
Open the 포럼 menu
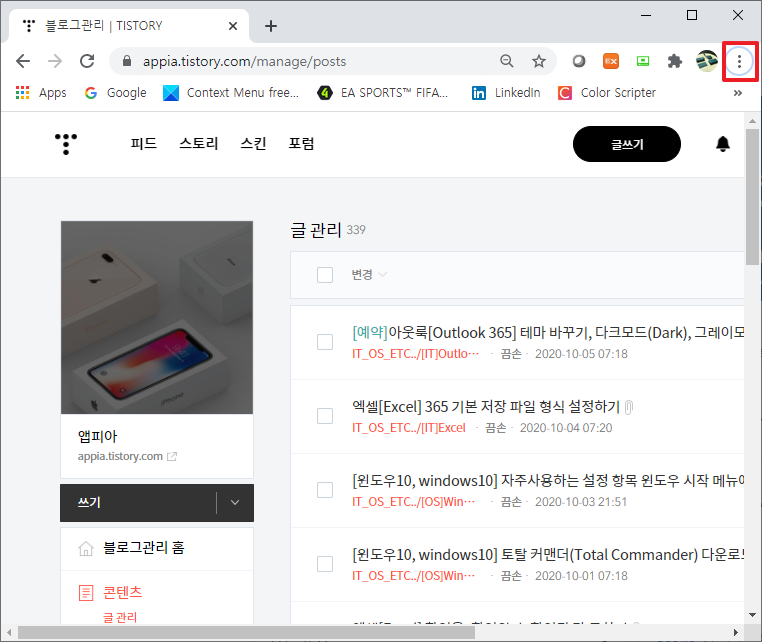[x=301, y=144]
